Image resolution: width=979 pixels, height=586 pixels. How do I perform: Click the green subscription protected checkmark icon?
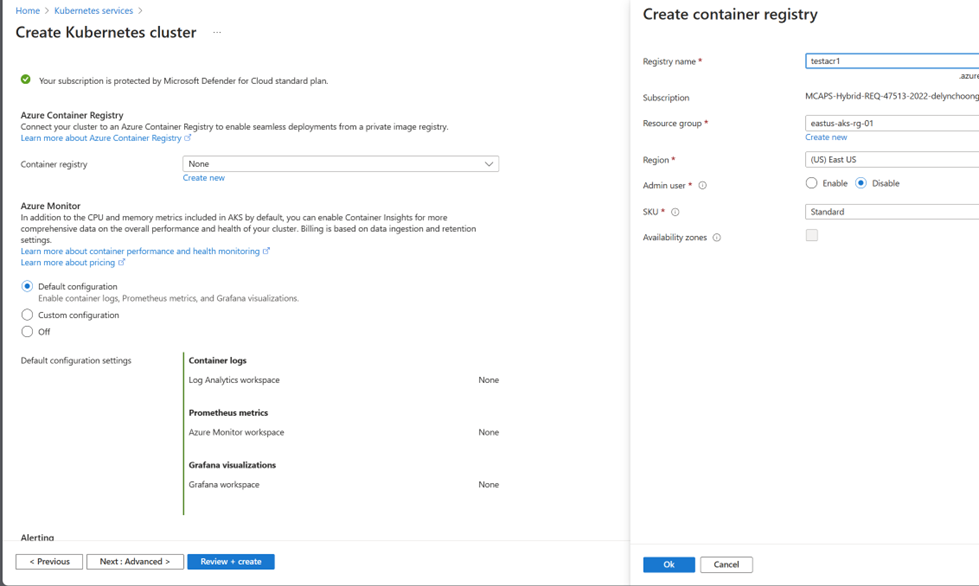coord(26,79)
